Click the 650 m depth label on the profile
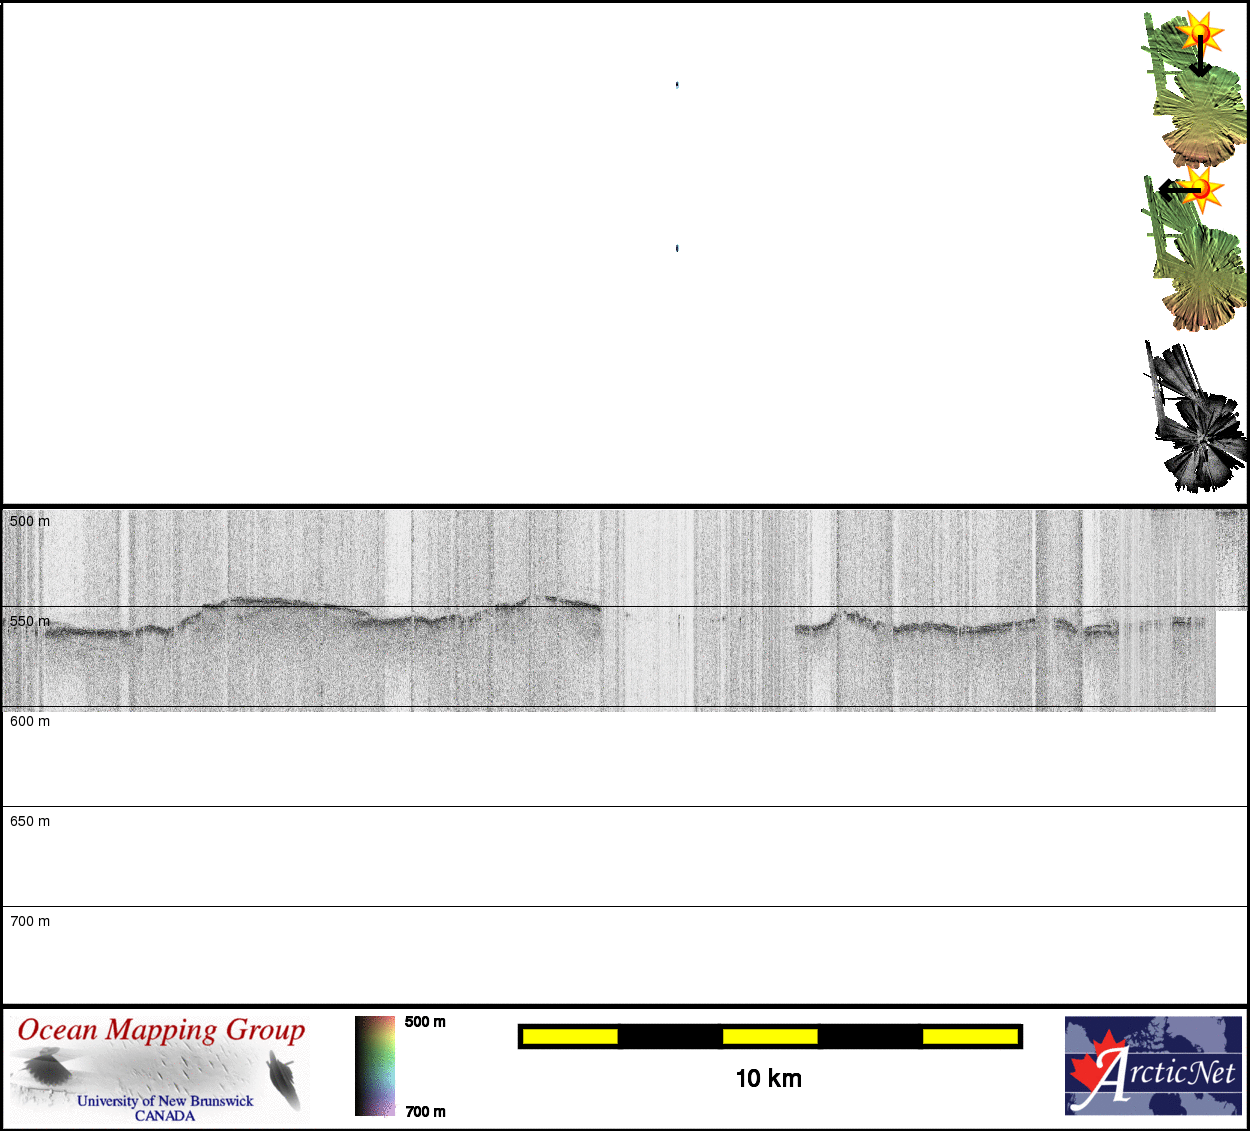The width and height of the screenshot is (1250, 1131). [x=30, y=821]
